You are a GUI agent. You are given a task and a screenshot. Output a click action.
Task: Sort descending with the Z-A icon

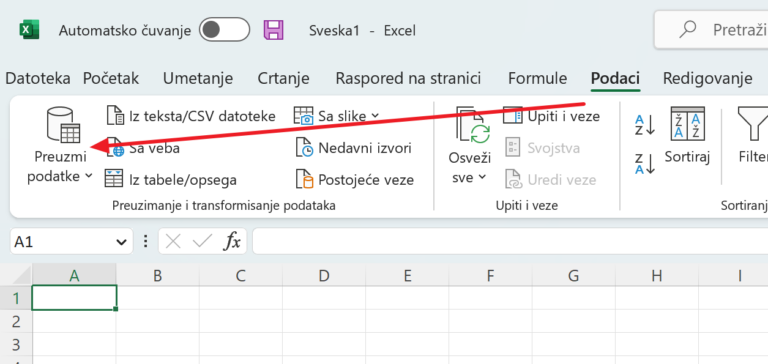pos(645,164)
